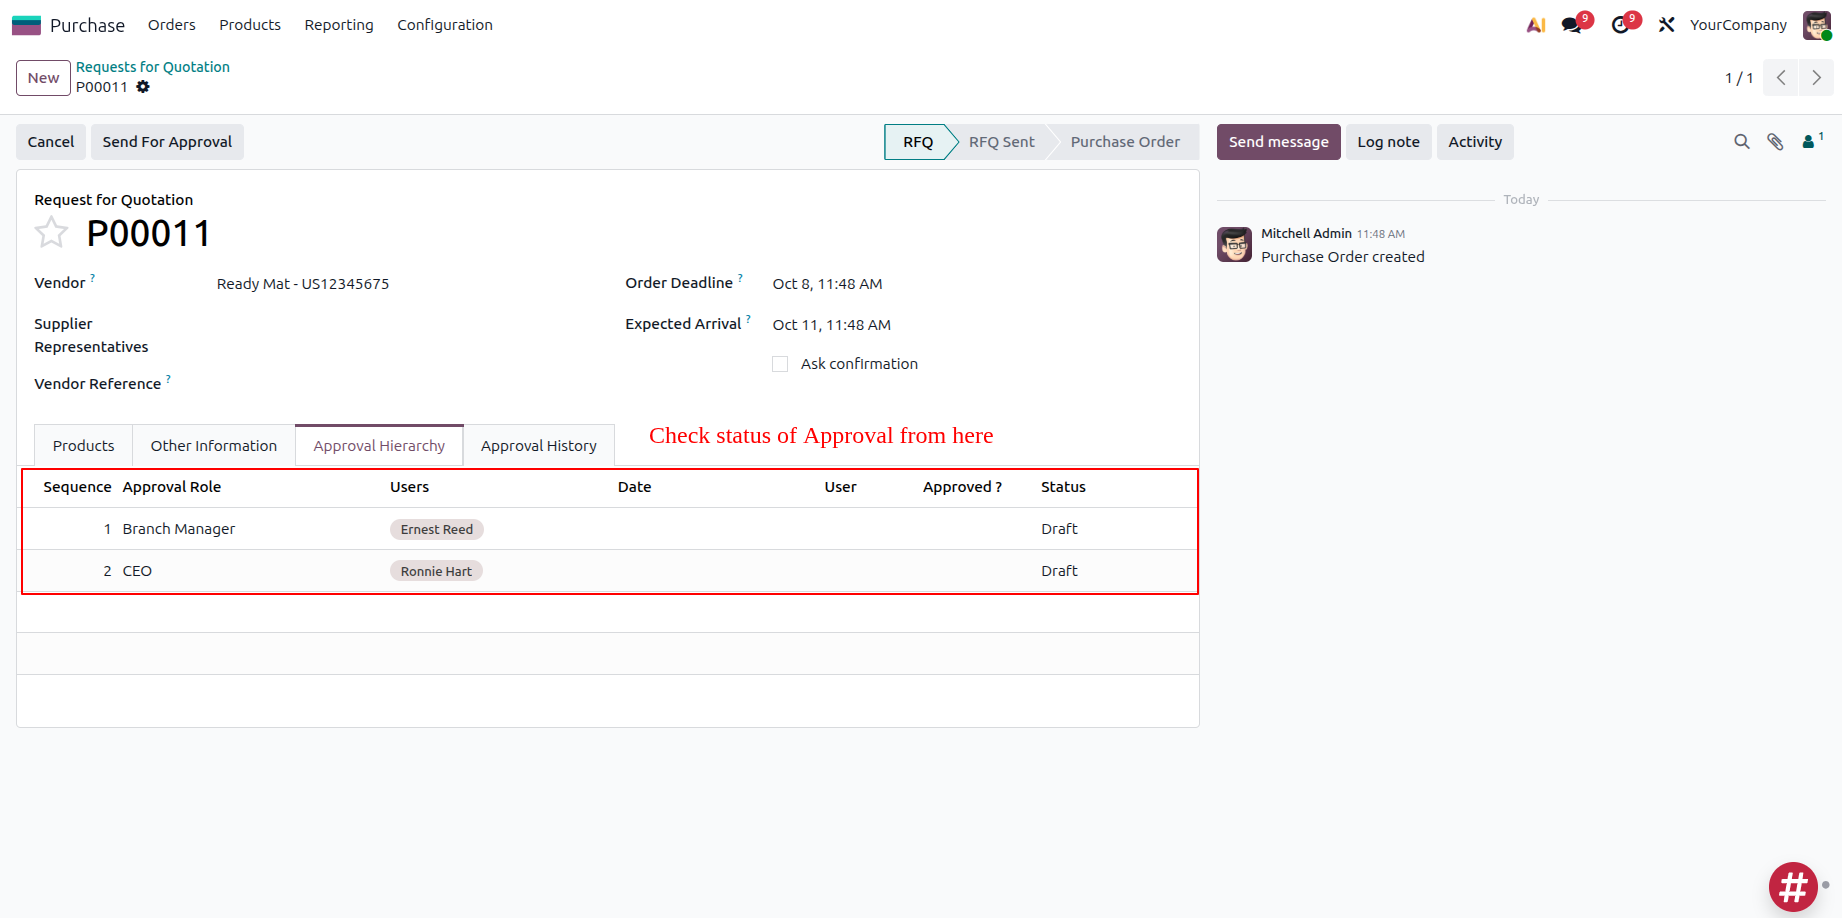The image size is (1842, 918).
Task: Select the Other Information tab
Action: (x=213, y=445)
